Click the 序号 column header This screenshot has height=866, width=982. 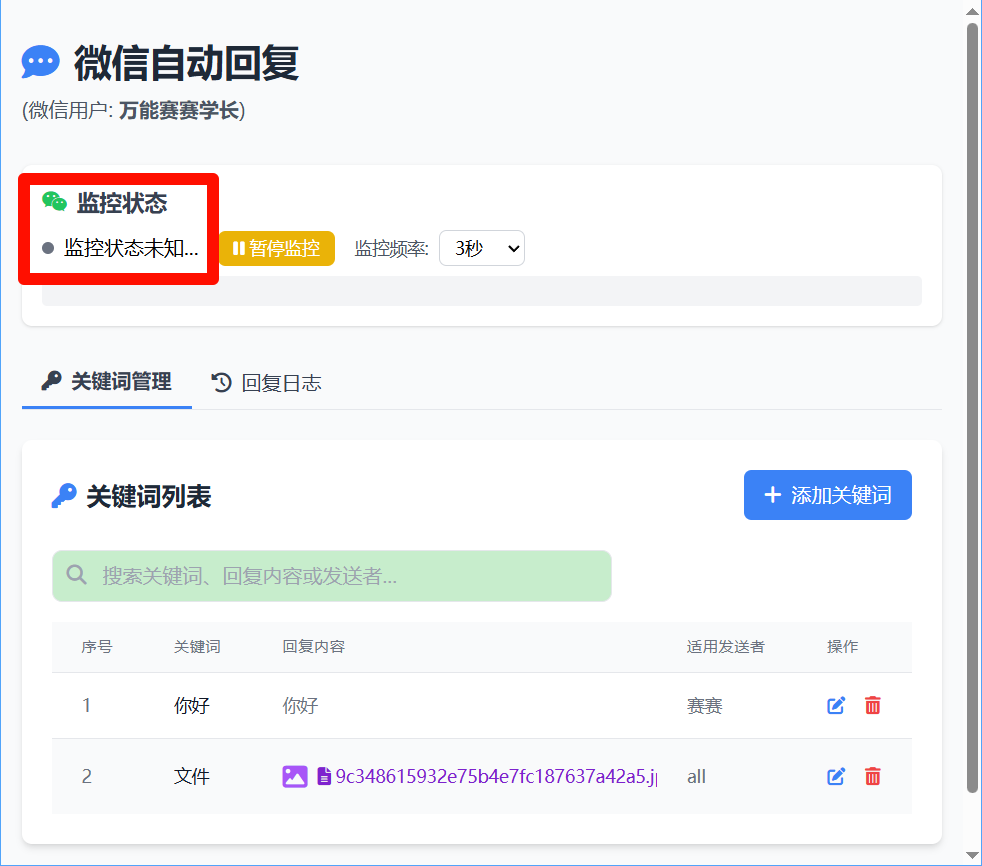[96, 647]
